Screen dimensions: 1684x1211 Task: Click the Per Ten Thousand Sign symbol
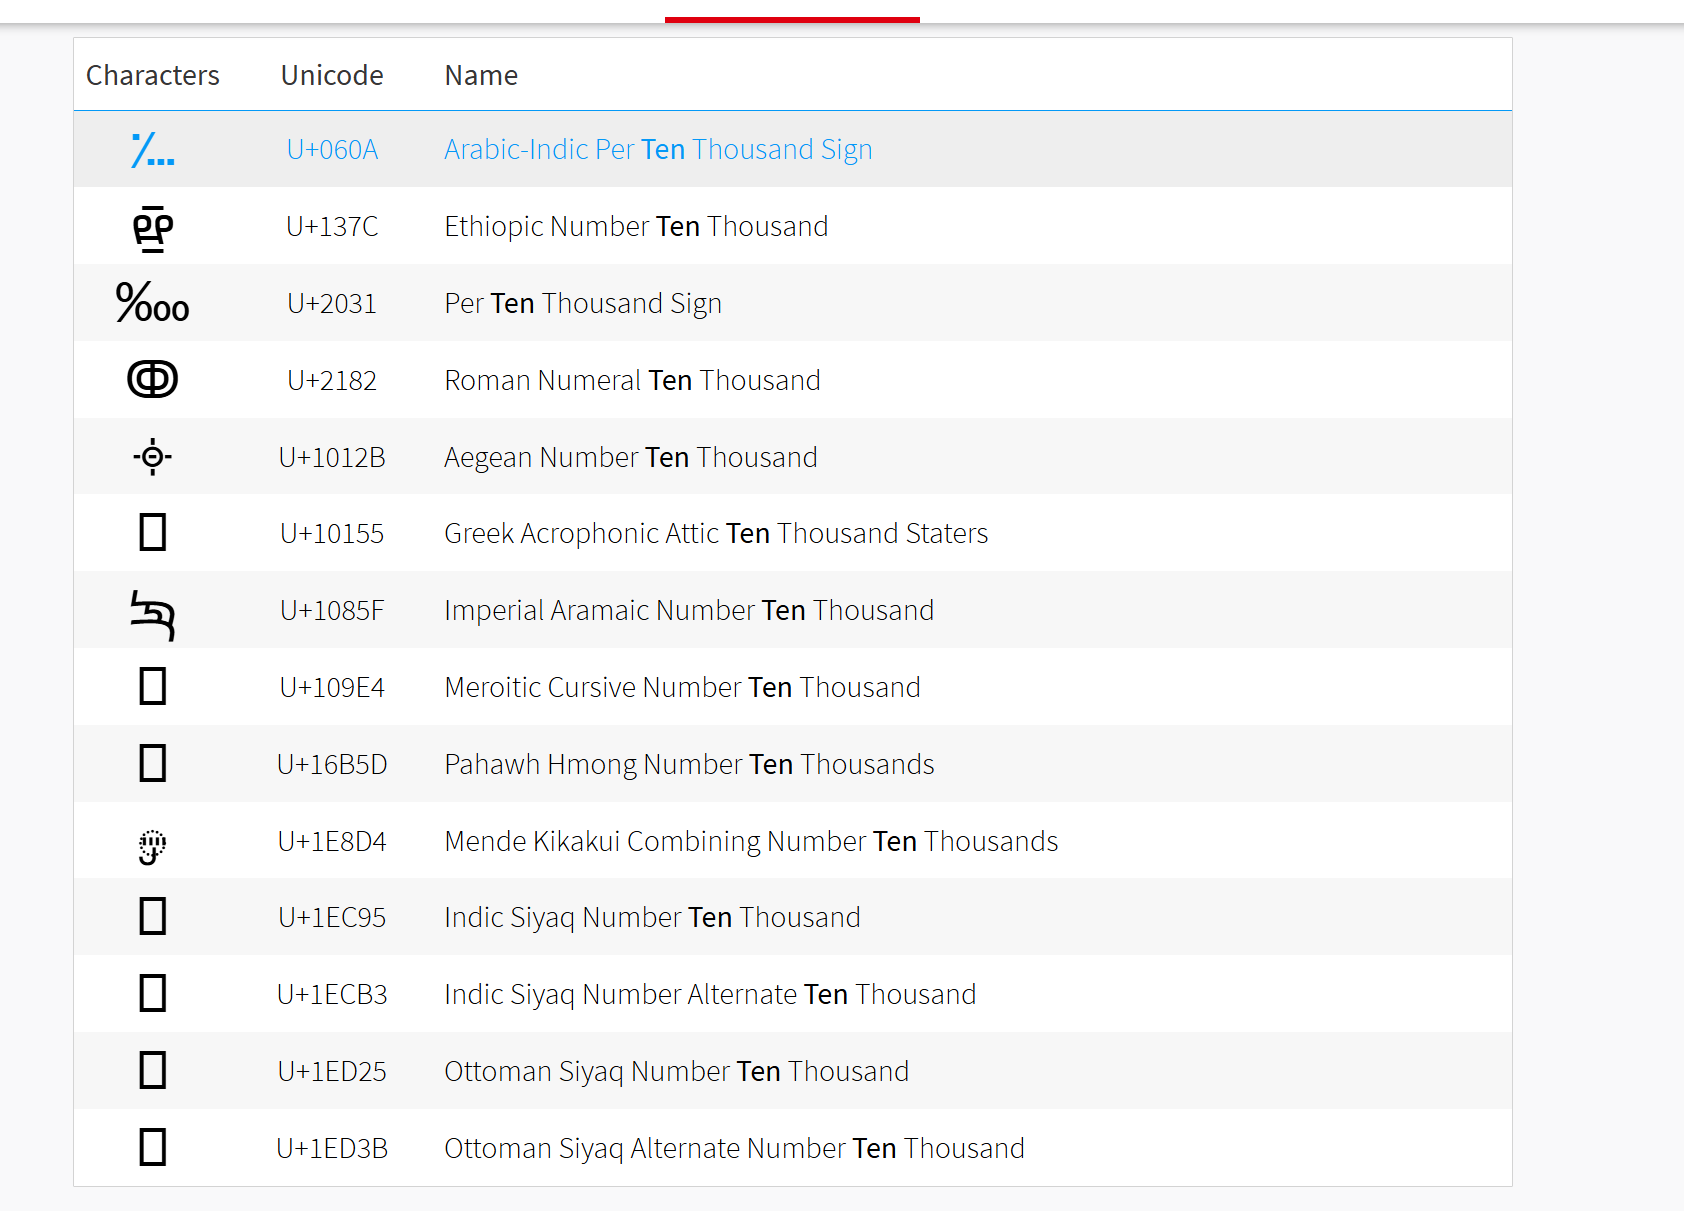pyautogui.click(x=152, y=303)
